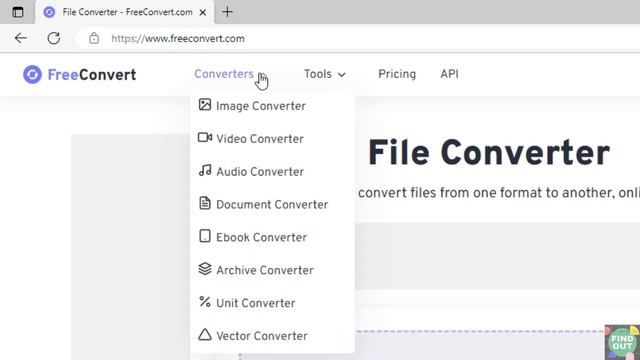Click the FreeConvert logo icon
The height and width of the screenshot is (360, 640).
click(x=32, y=74)
